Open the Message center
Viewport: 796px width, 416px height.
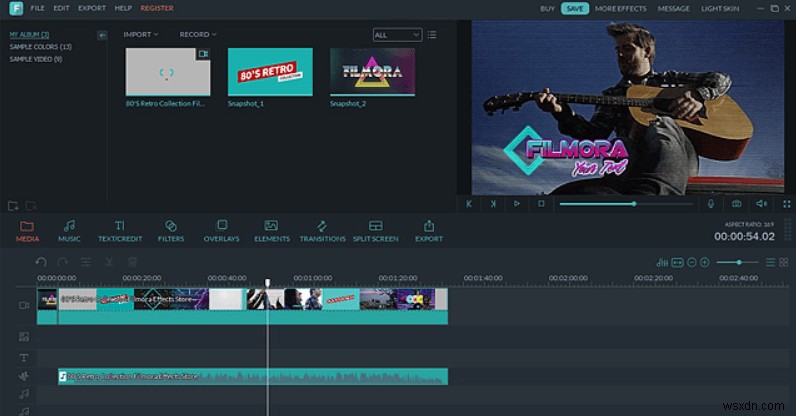(x=674, y=9)
